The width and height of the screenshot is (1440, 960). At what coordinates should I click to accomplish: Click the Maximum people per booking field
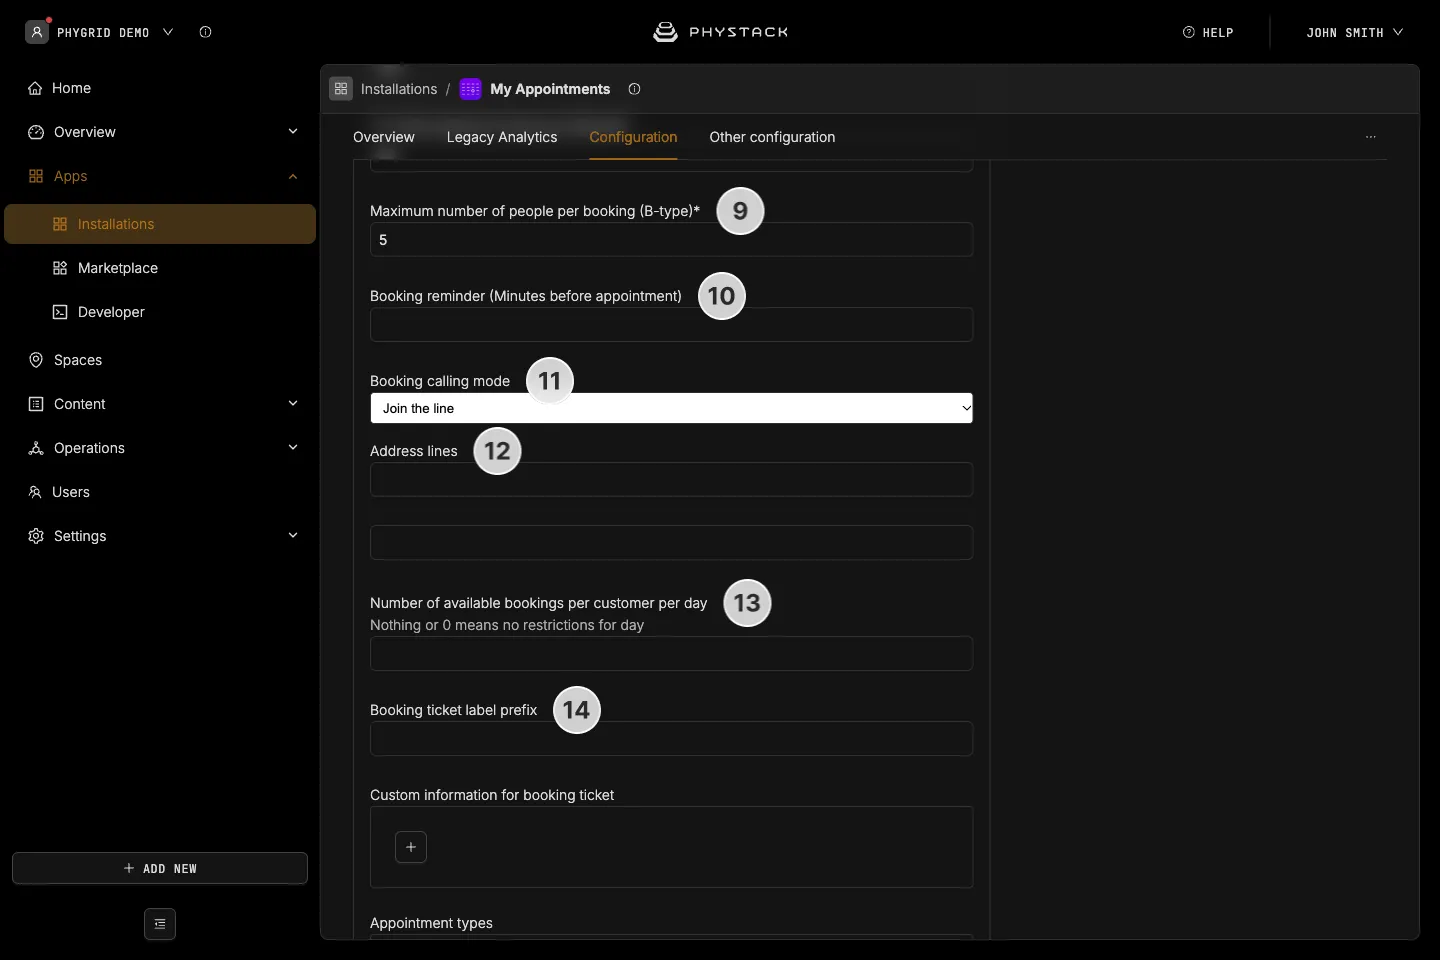tap(671, 240)
